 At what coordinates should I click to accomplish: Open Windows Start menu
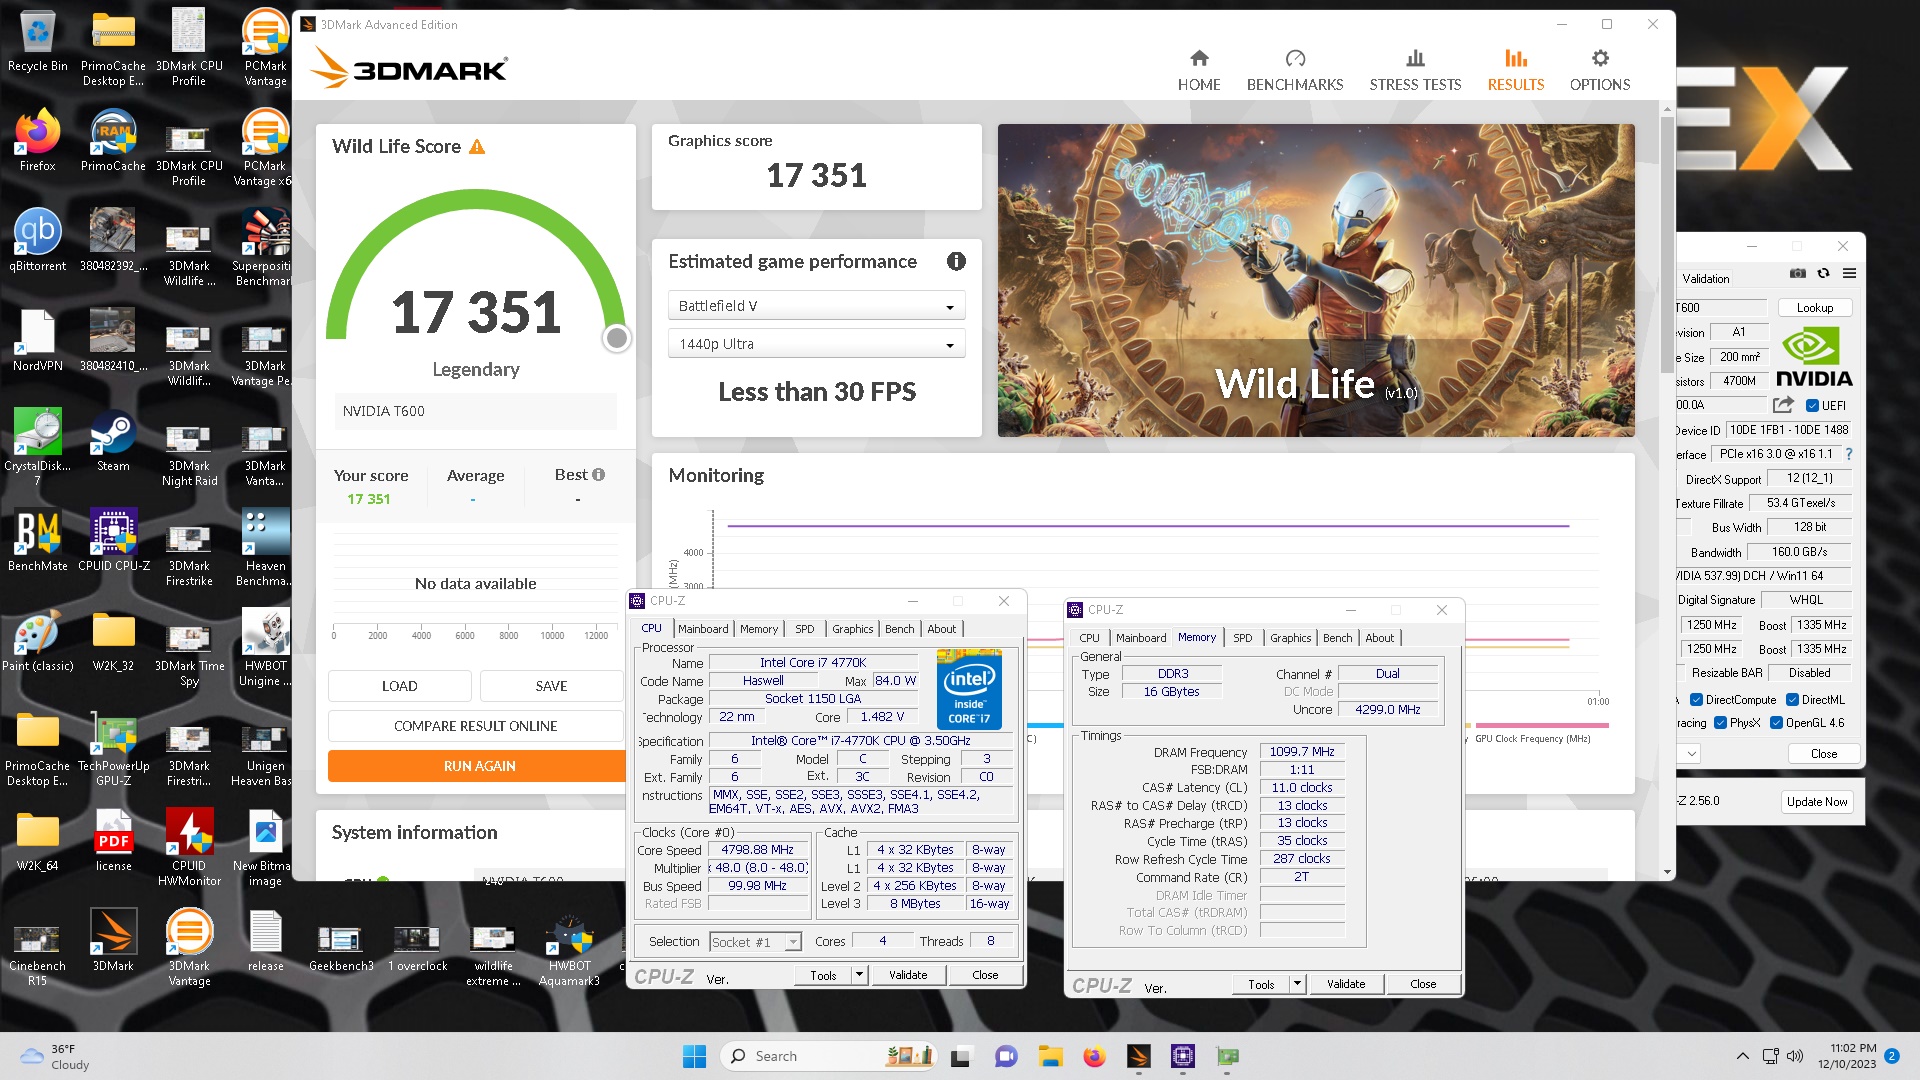[x=694, y=1056]
